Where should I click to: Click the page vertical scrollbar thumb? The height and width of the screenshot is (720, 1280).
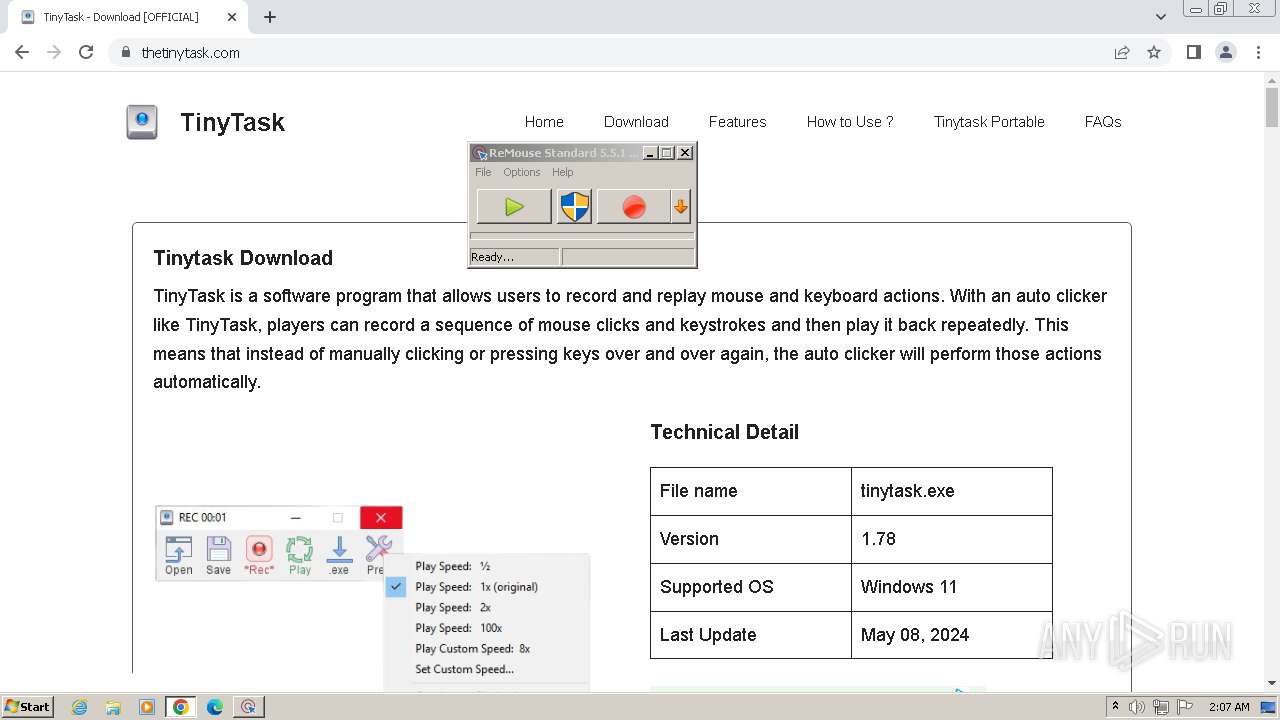(1271, 107)
